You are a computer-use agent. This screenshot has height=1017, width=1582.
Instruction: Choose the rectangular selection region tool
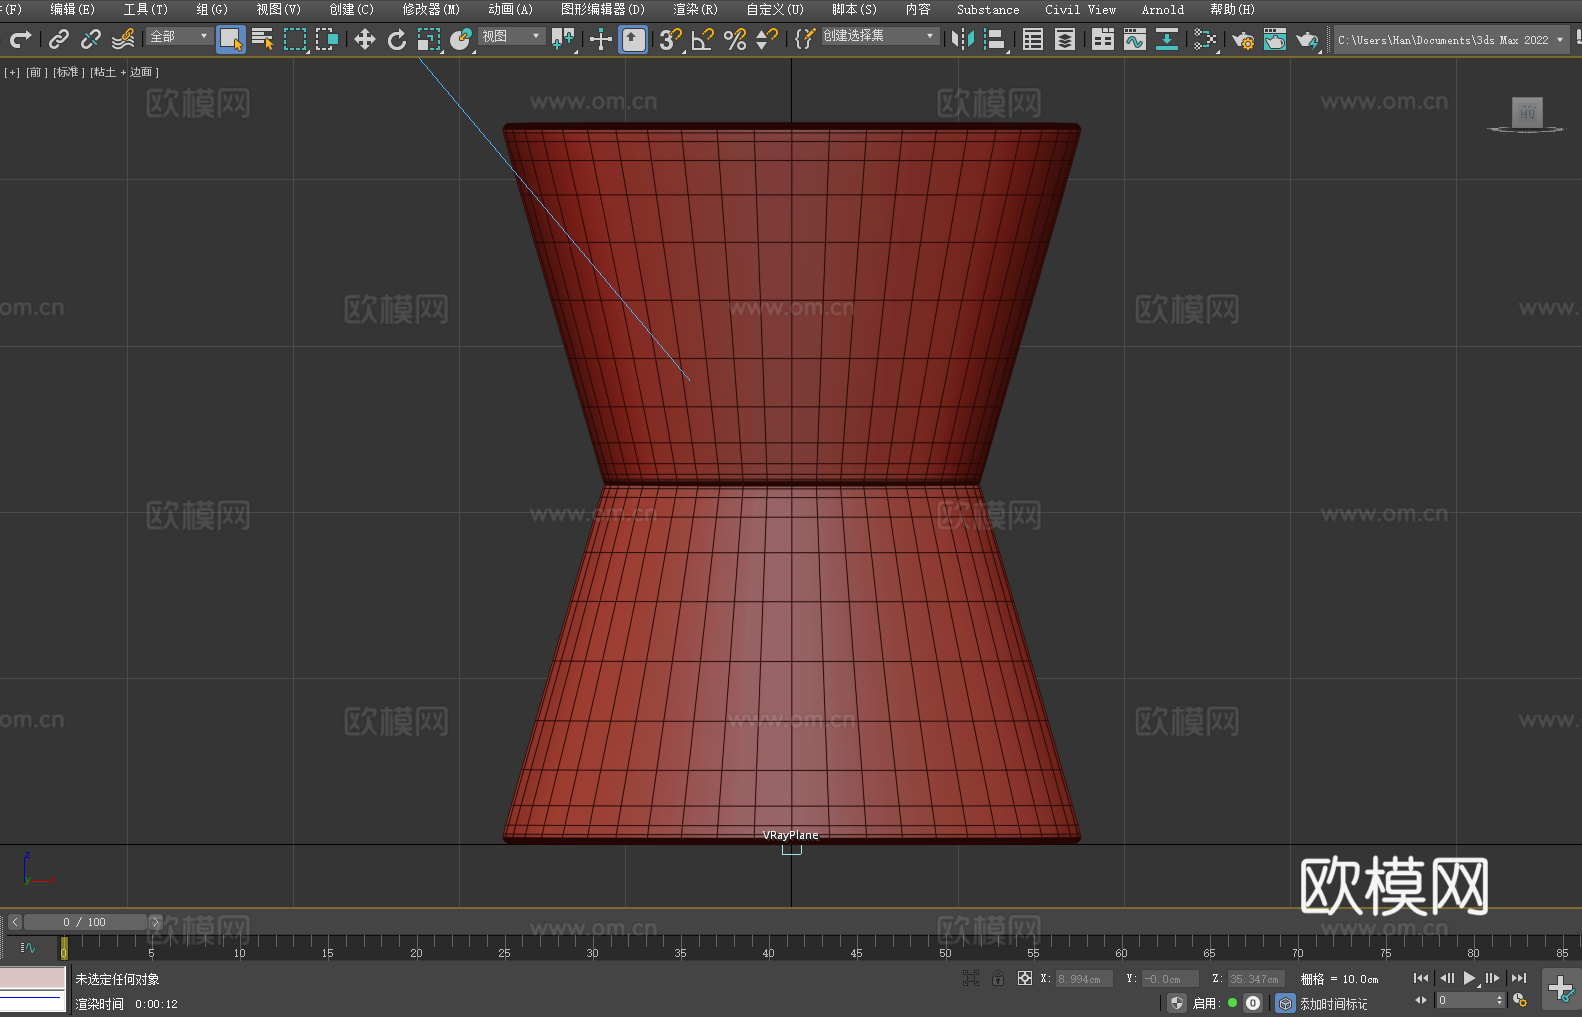[x=295, y=39]
